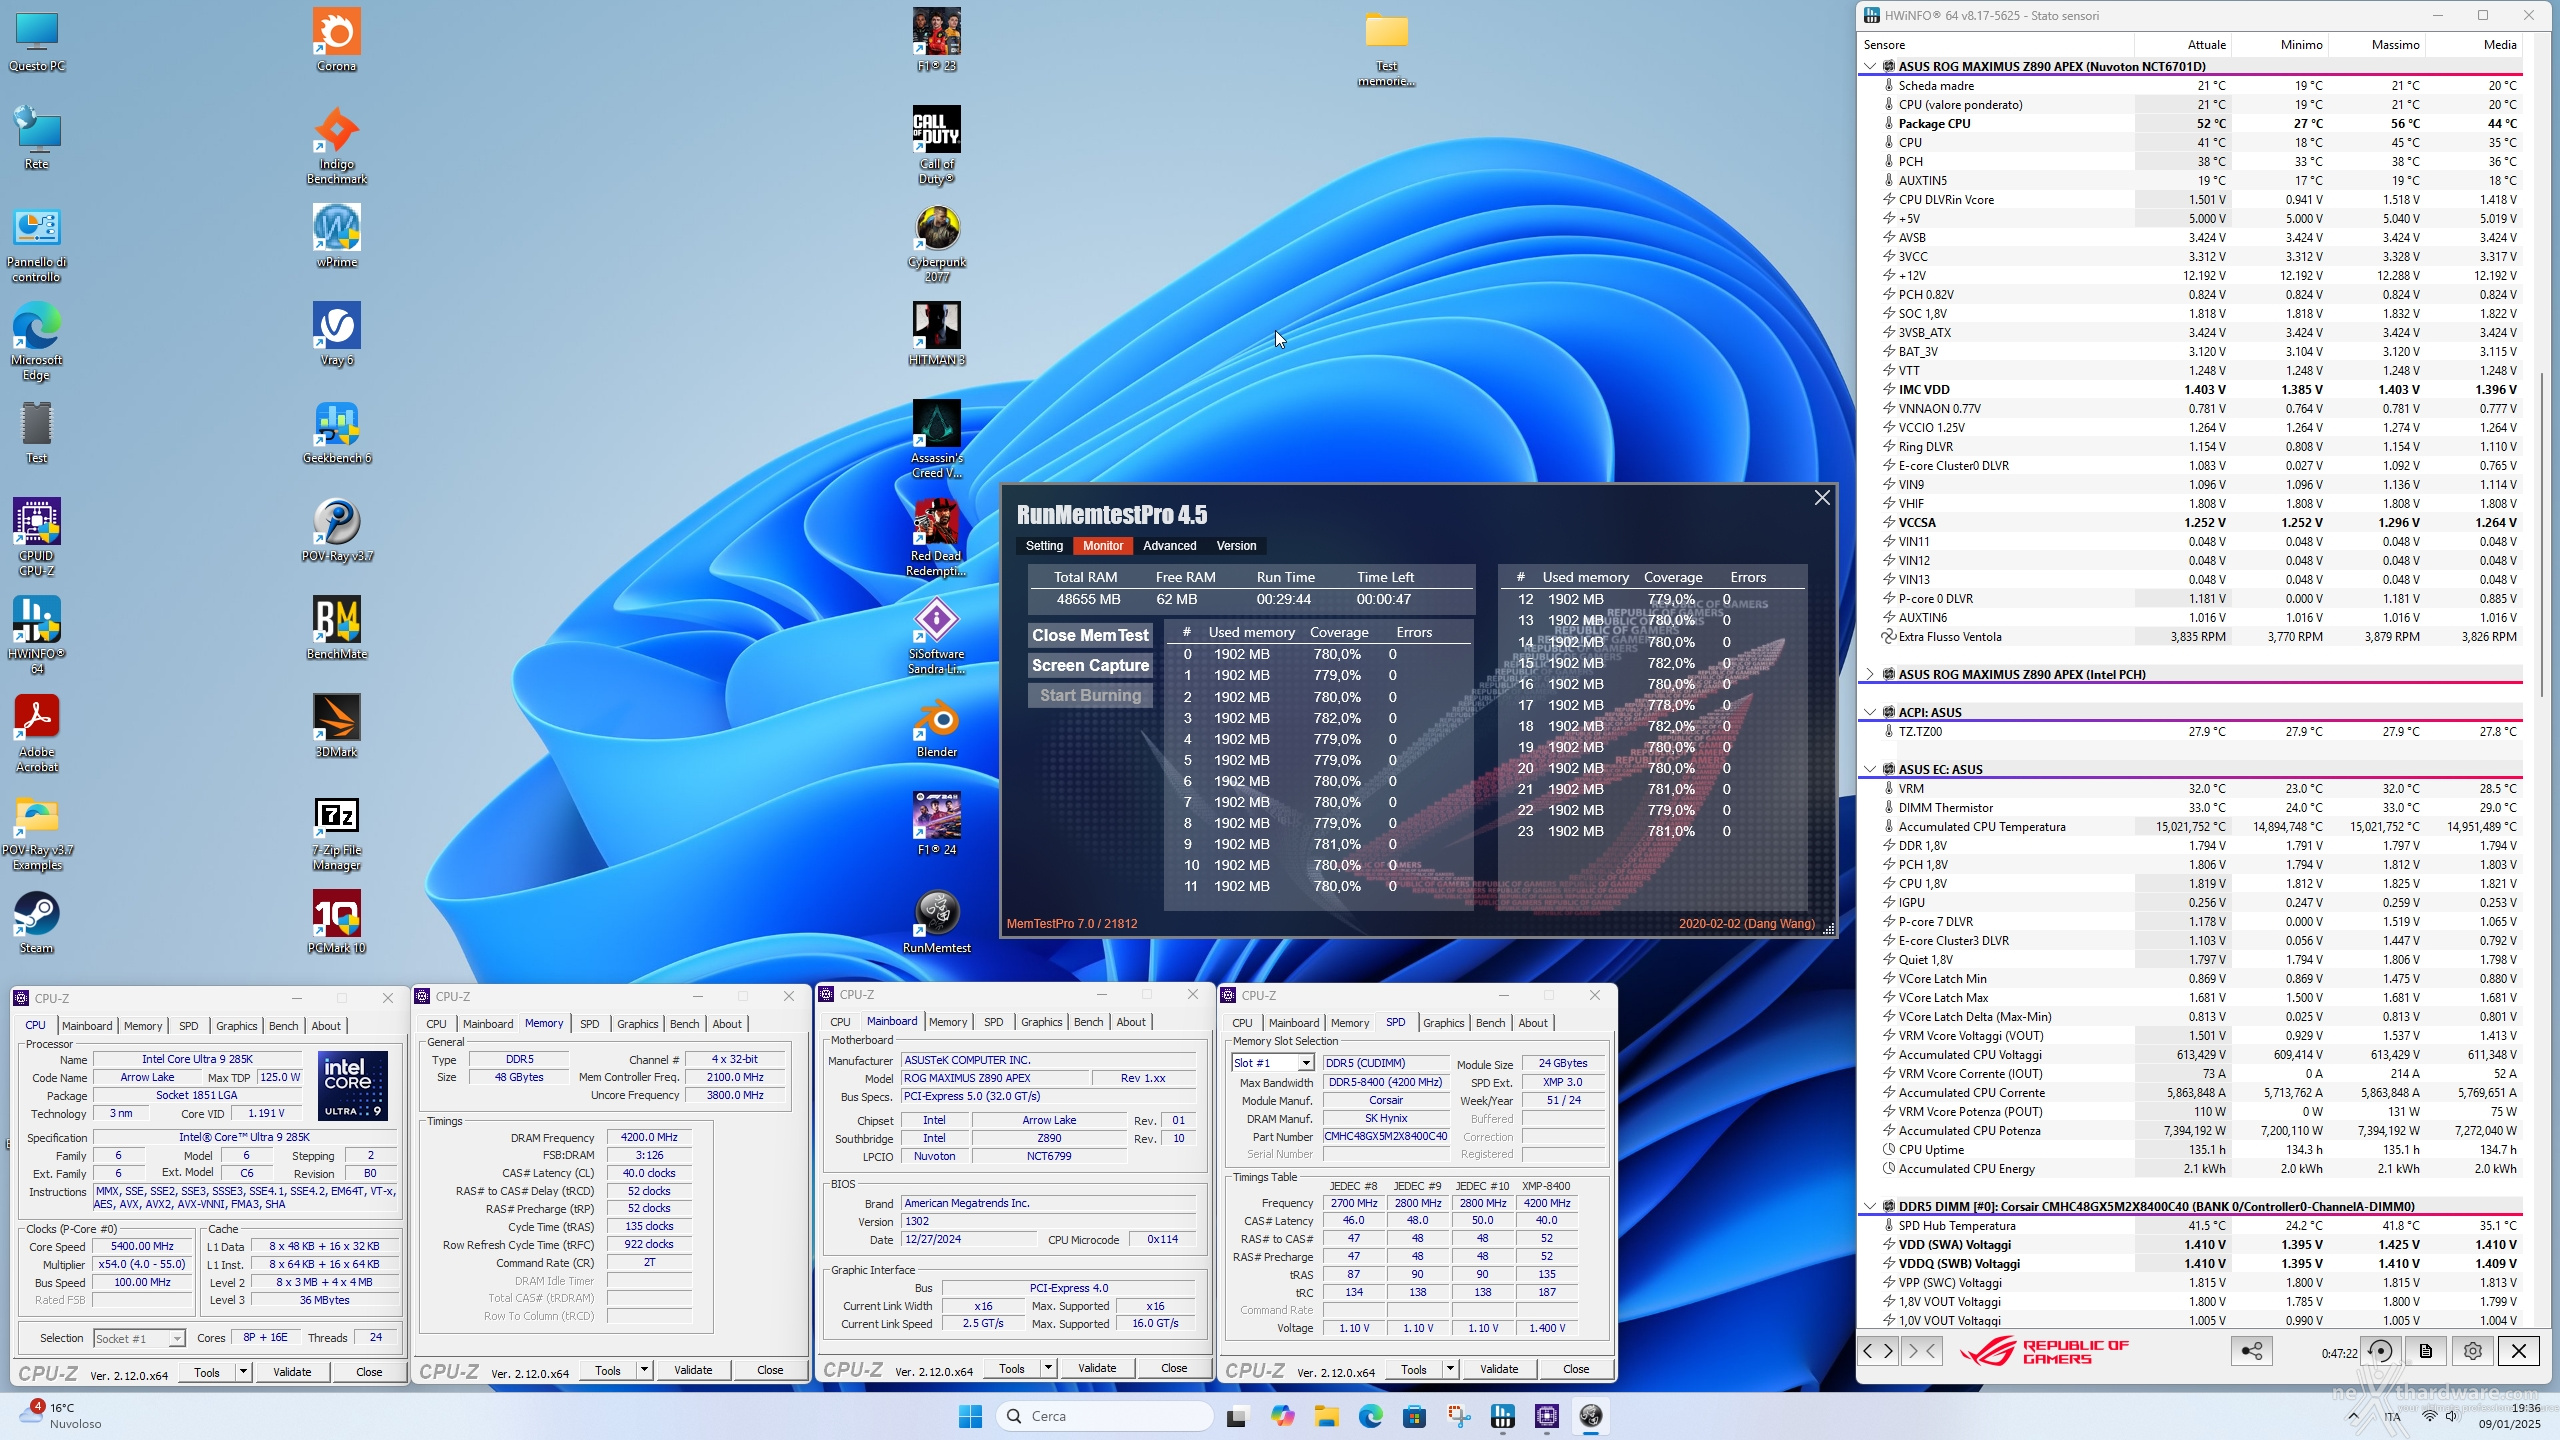Open Snipping Tool from the taskbar
Screen dimensions: 2560x1440
1459,1416
